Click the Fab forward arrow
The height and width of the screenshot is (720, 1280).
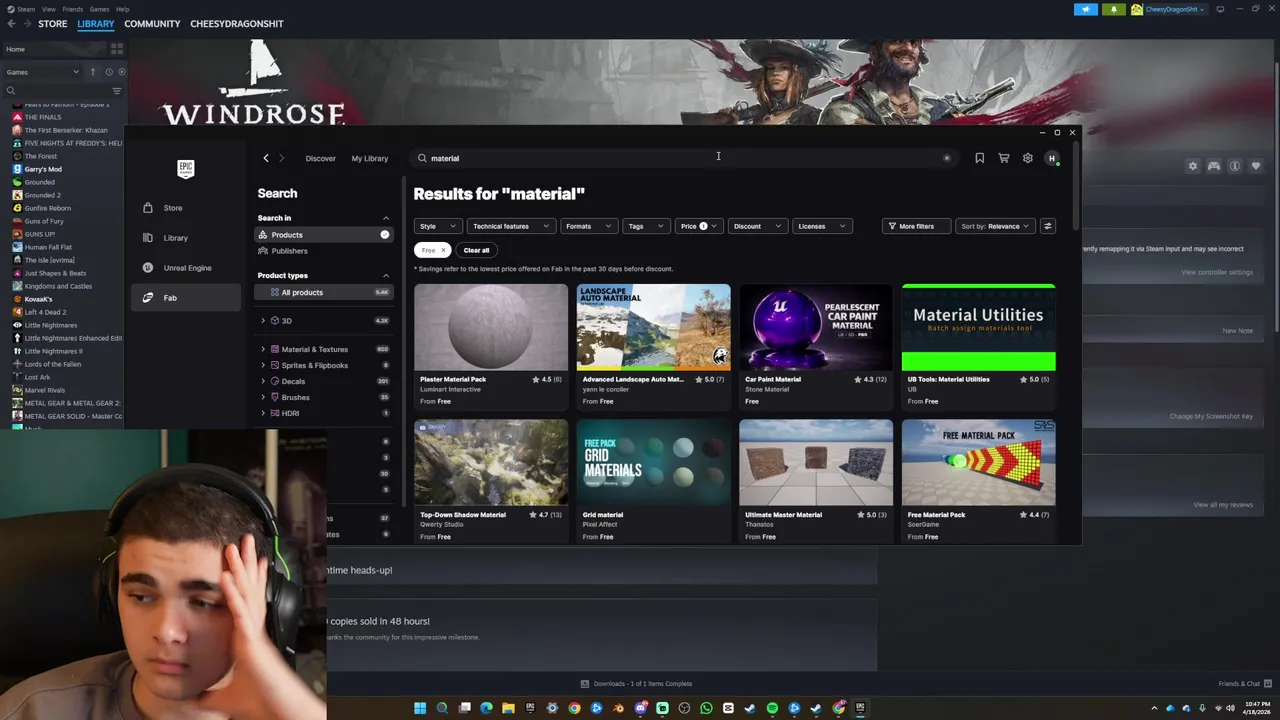(281, 158)
